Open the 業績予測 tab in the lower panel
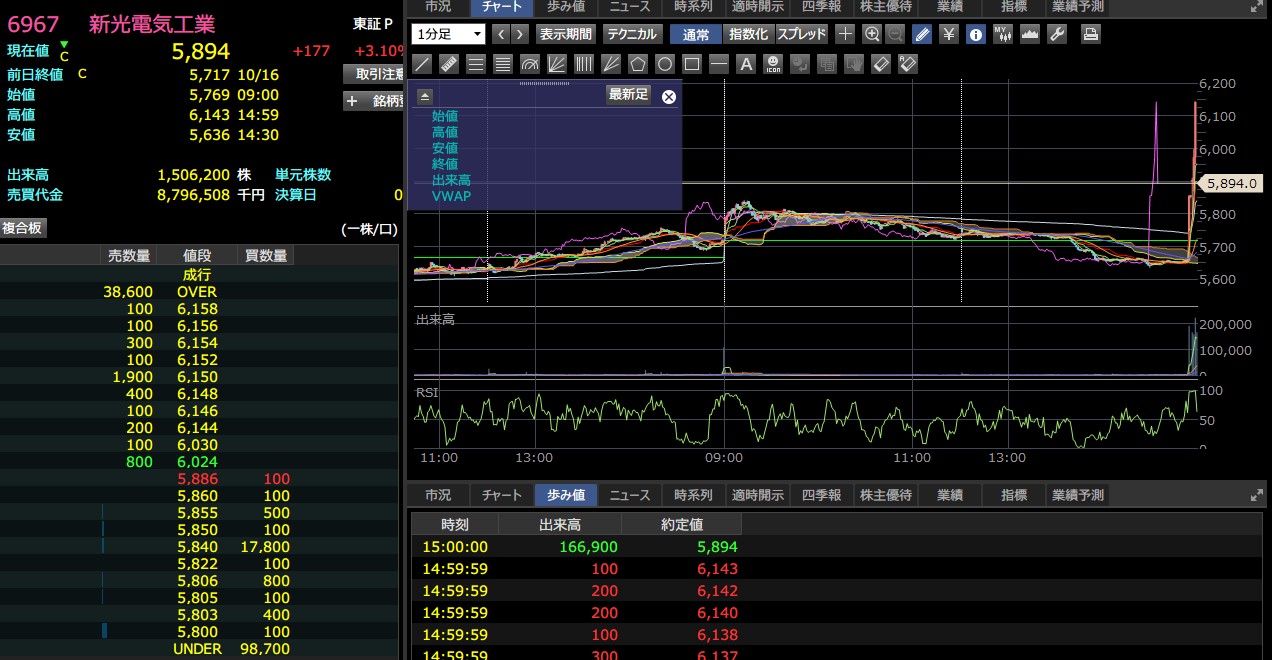The image size is (1272, 660). [1077, 495]
